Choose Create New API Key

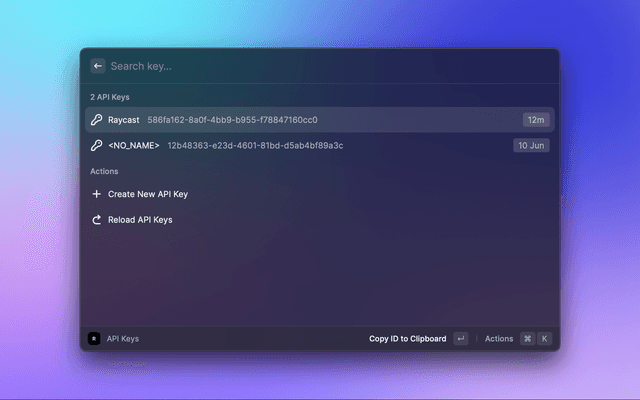[x=148, y=194]
